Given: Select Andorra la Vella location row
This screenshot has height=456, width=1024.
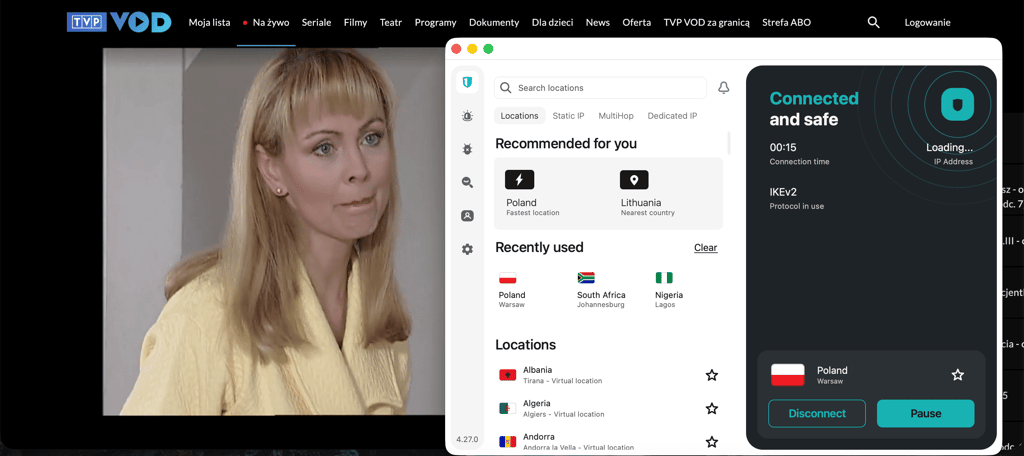Looking at the screenshot, I should pyautogui.click(x=608, y=442).
